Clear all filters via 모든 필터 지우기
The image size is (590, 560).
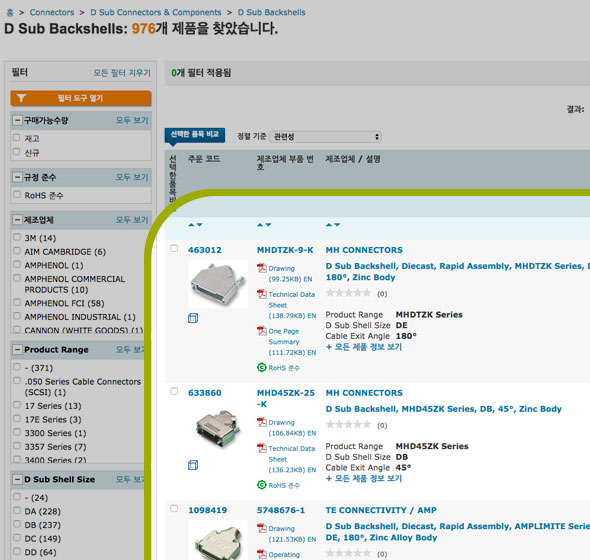click(x=122, y=73)
